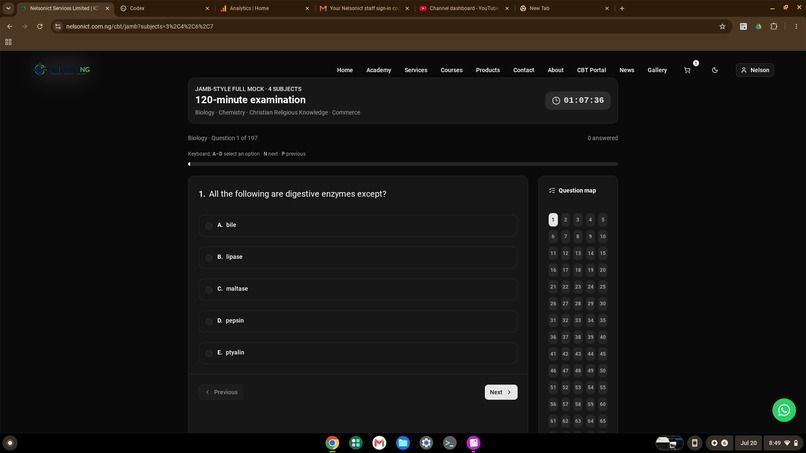Open the apps grid in bookmarks bar

tap(8, 42)
